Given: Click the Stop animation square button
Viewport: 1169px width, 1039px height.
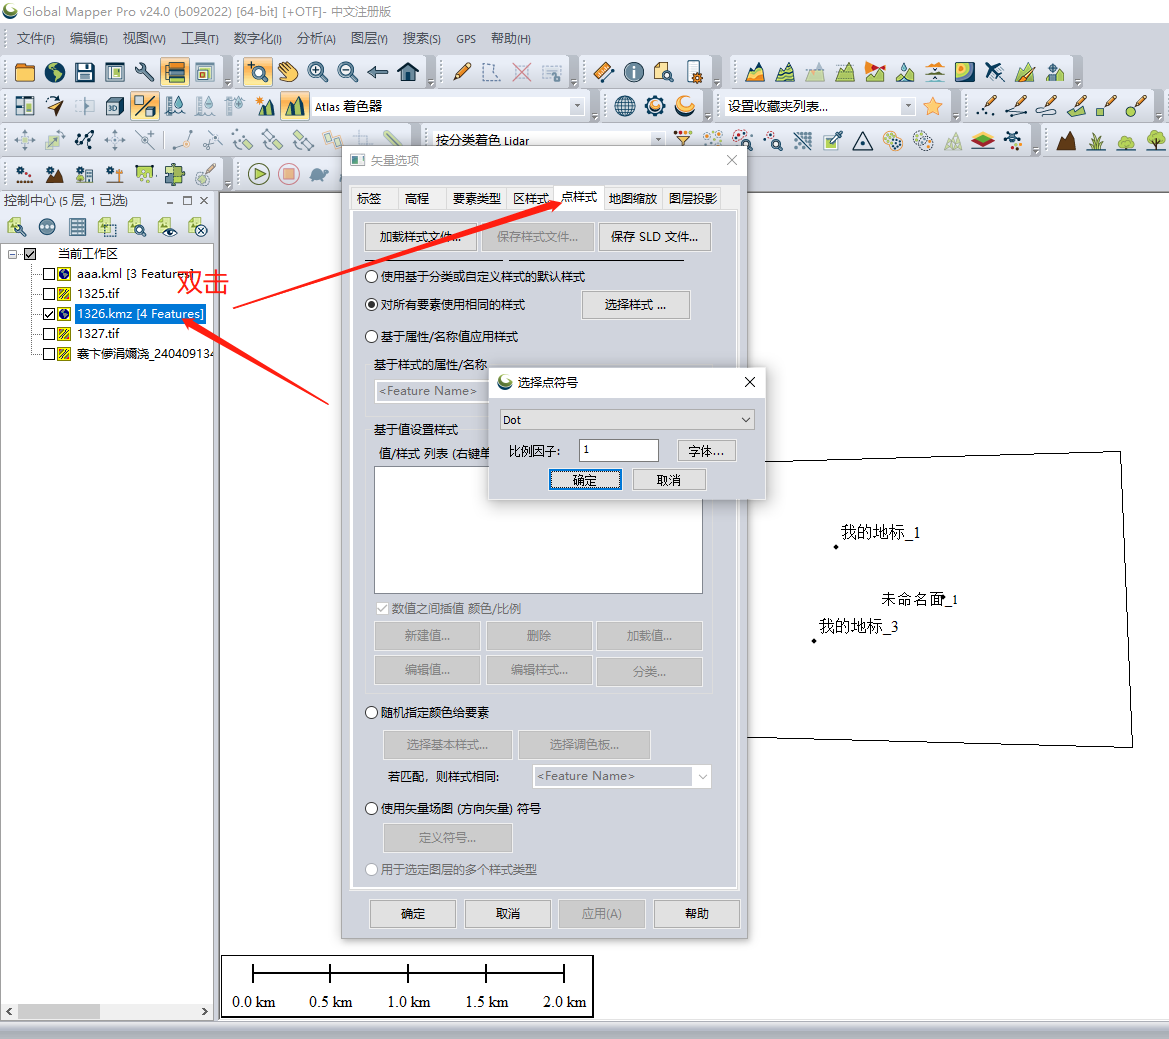Looking at the screenshot, I should coord(289,174).
